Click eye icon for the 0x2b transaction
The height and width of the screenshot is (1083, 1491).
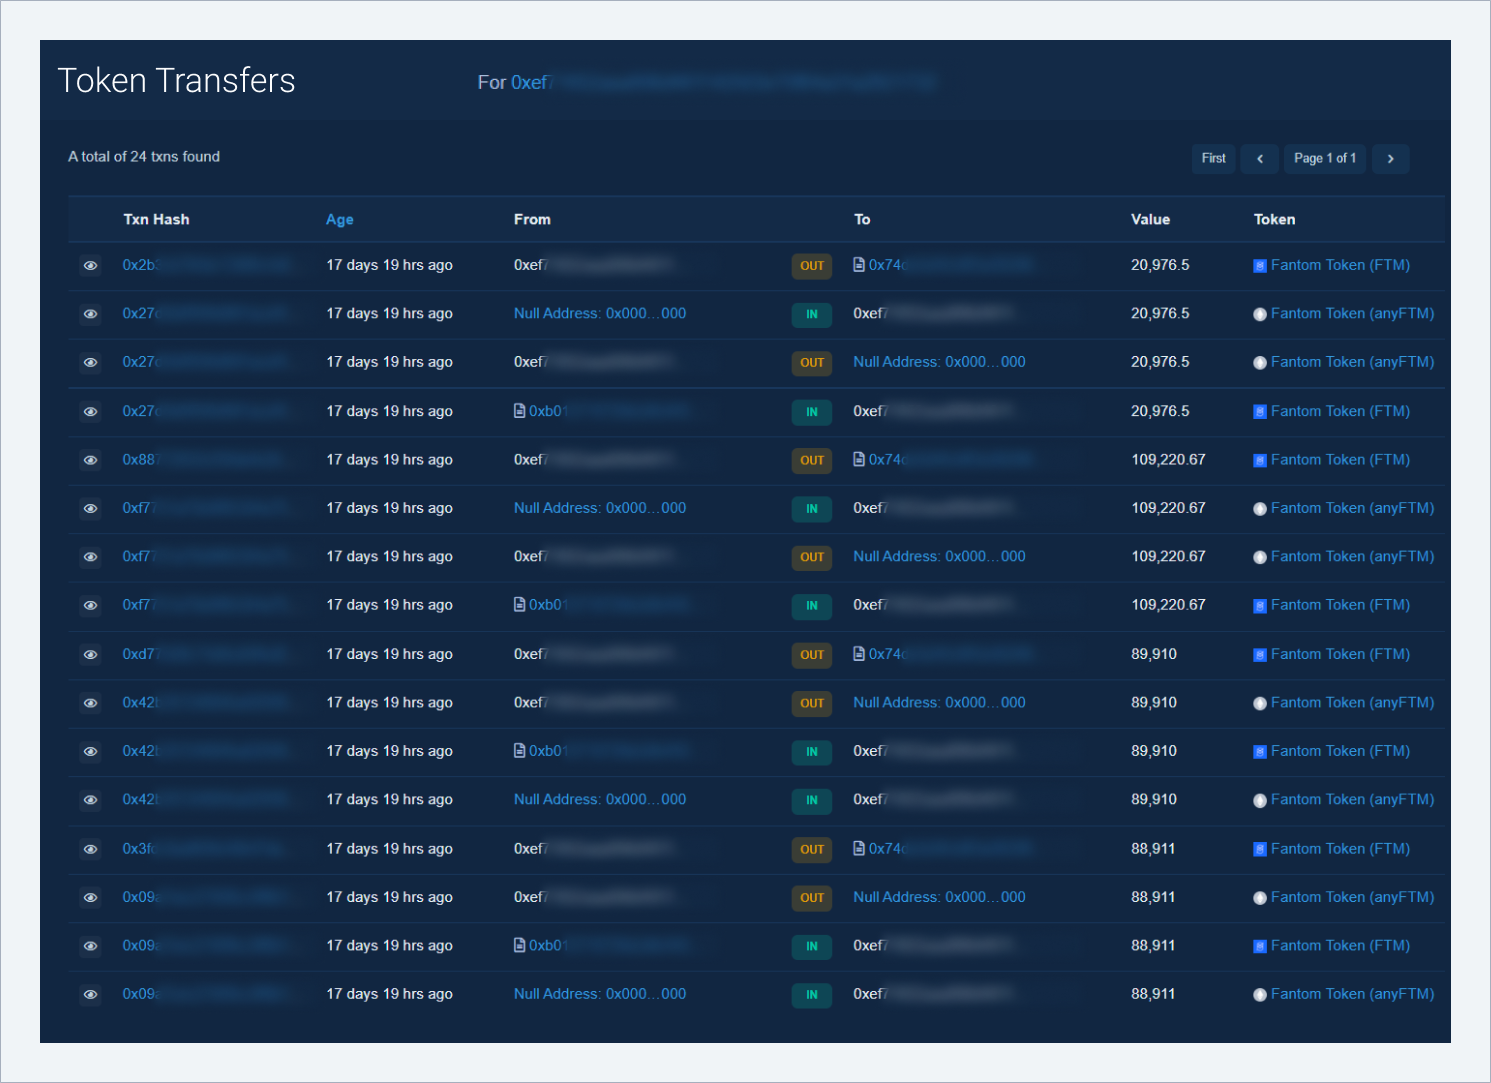(x=90, y=266)
